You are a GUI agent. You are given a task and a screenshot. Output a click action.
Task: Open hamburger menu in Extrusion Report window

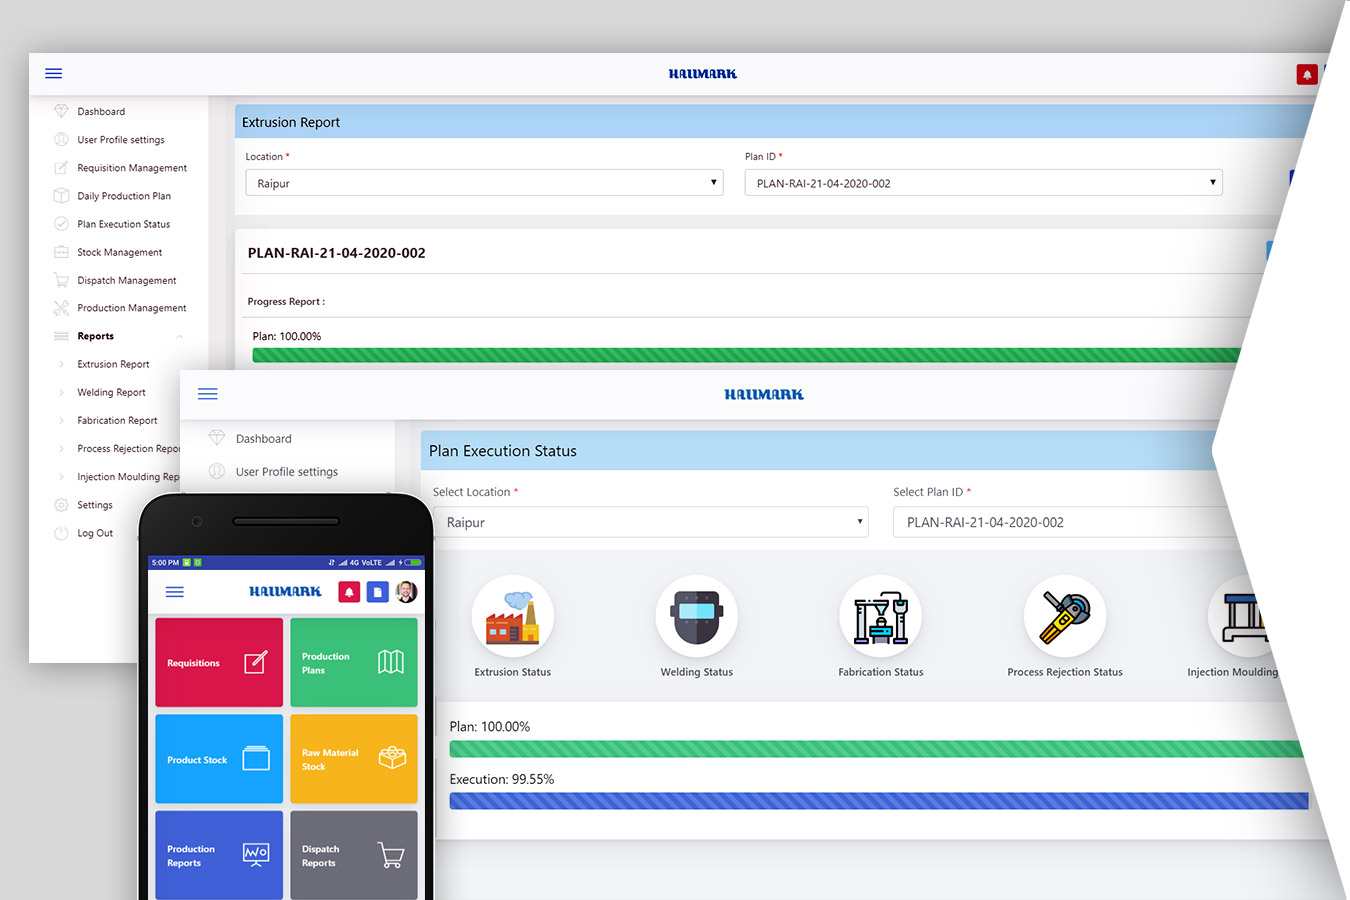click(x=54, y=73)
